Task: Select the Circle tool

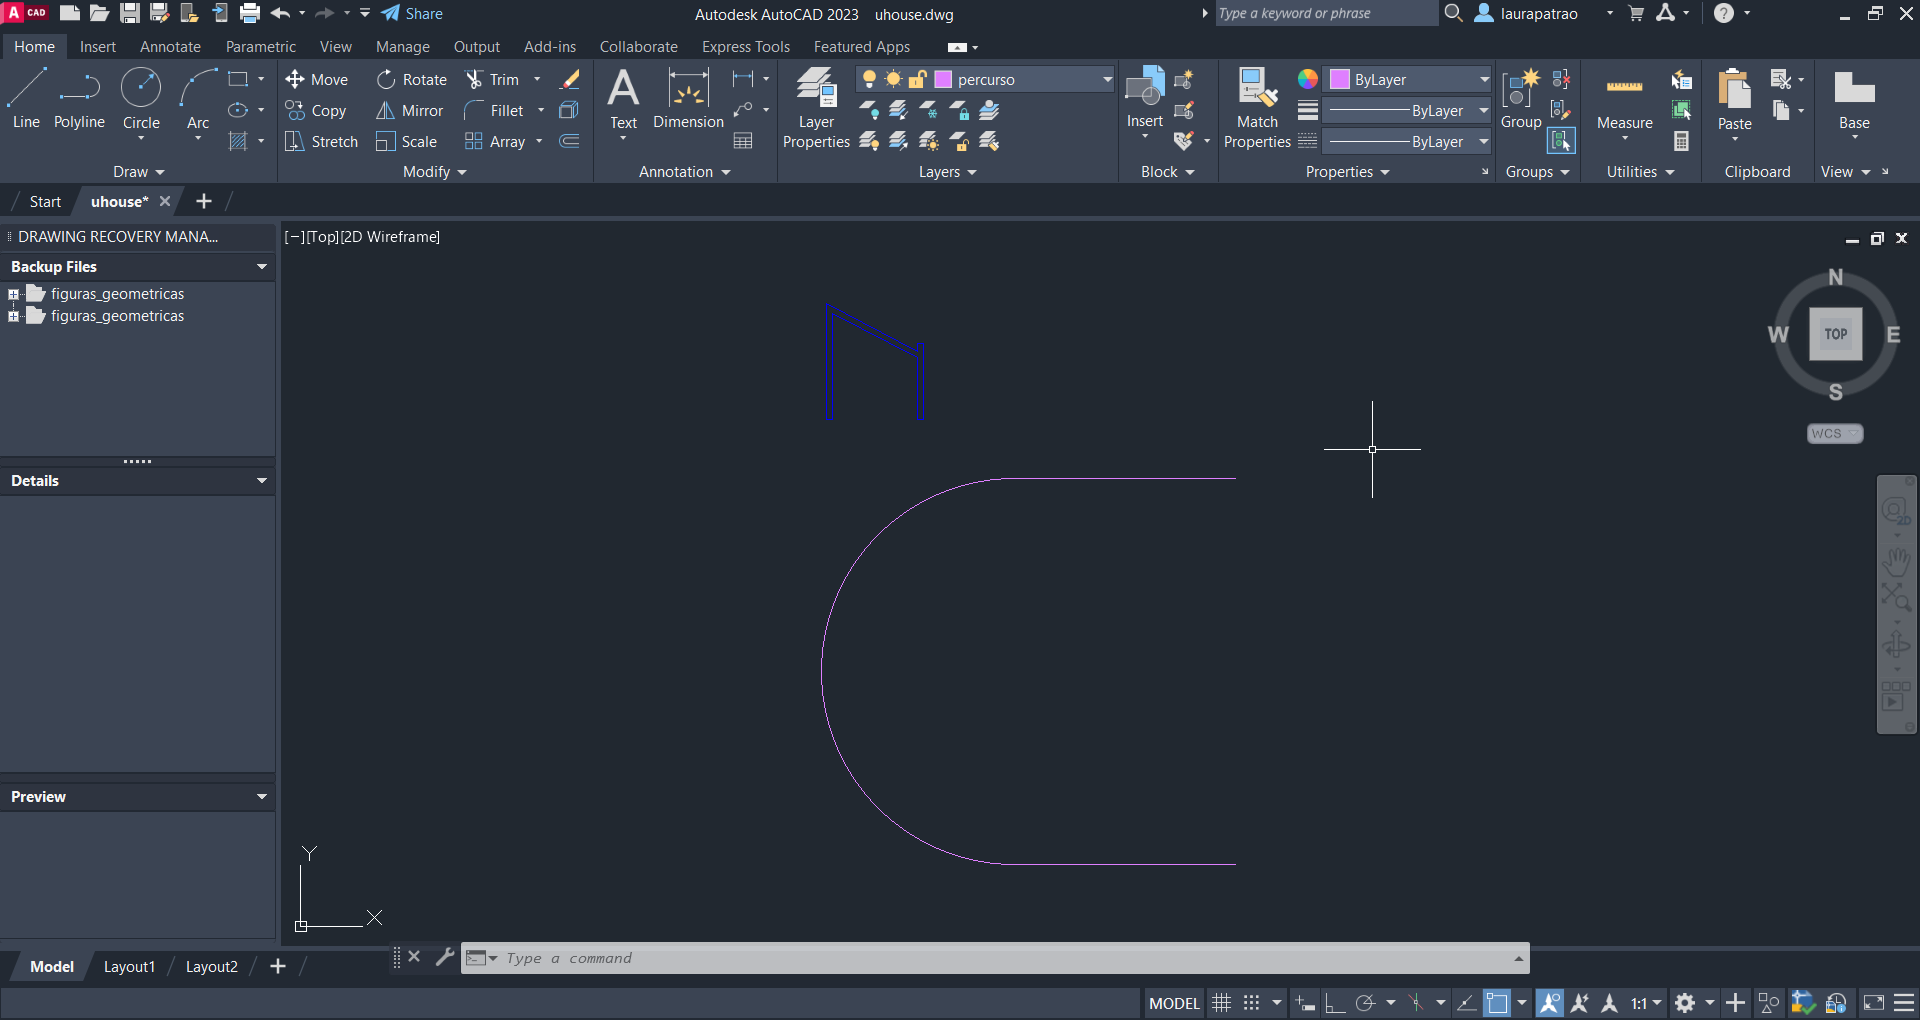Action: click(x=141, y=98)
